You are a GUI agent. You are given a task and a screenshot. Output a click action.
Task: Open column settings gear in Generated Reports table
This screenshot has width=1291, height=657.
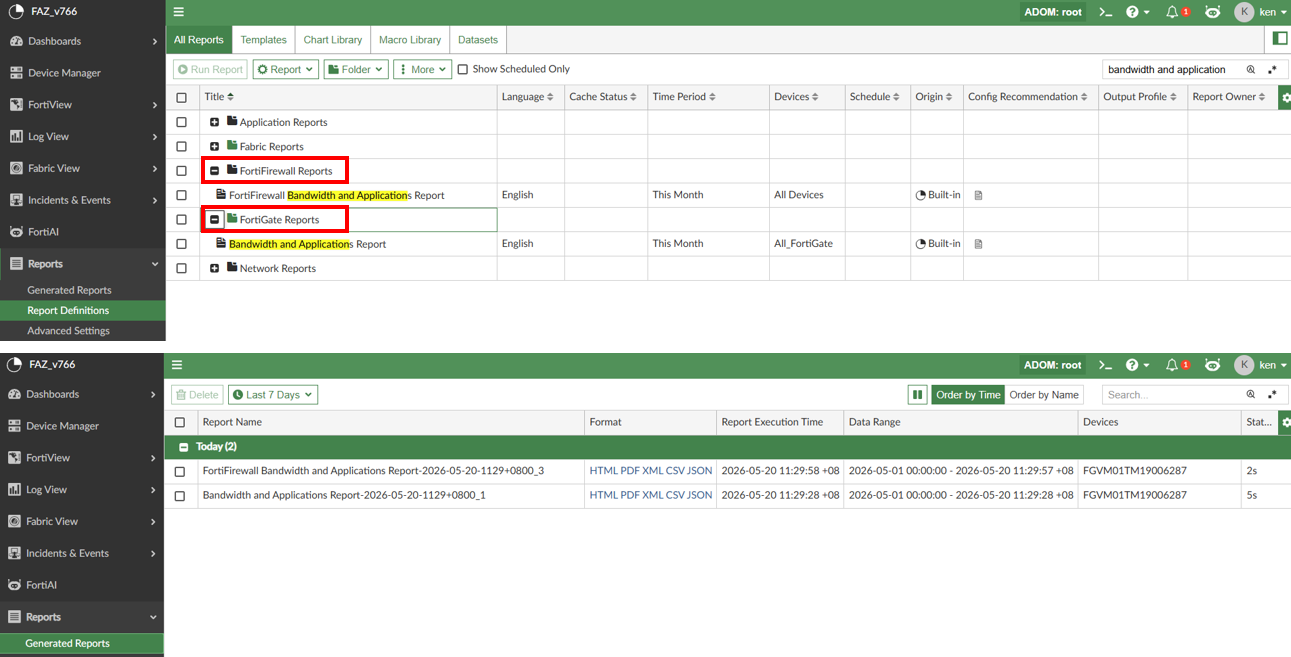(1285, 423)
